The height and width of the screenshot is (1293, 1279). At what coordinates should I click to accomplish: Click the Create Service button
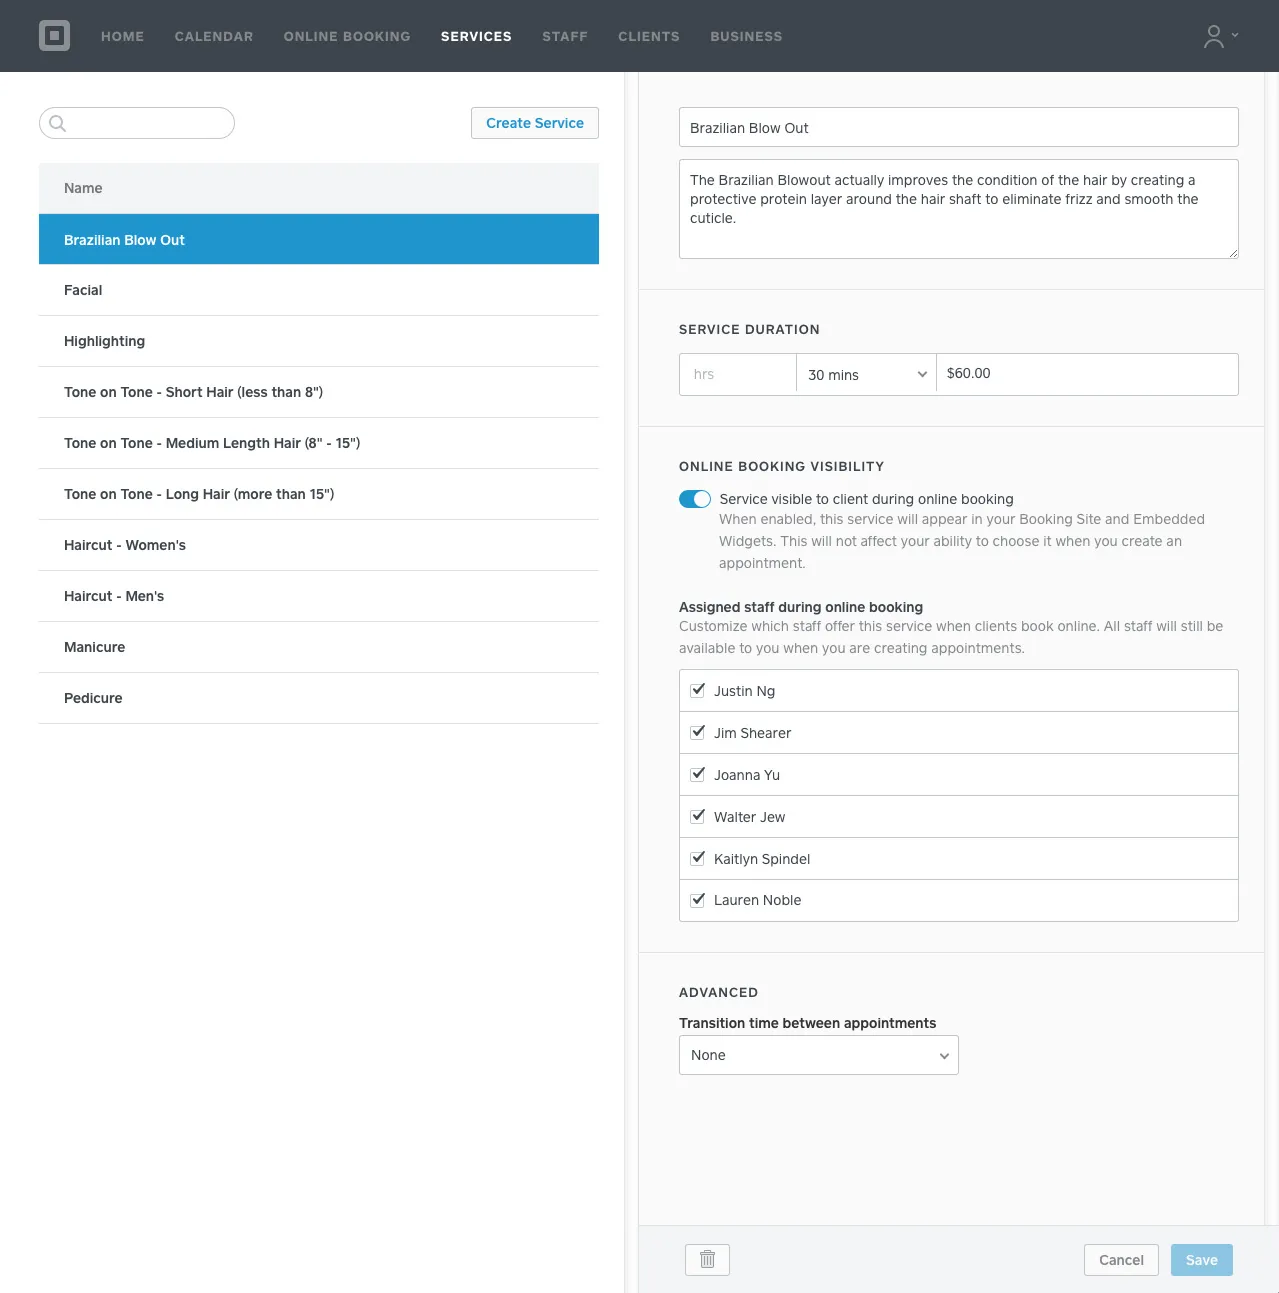point(534,123)
